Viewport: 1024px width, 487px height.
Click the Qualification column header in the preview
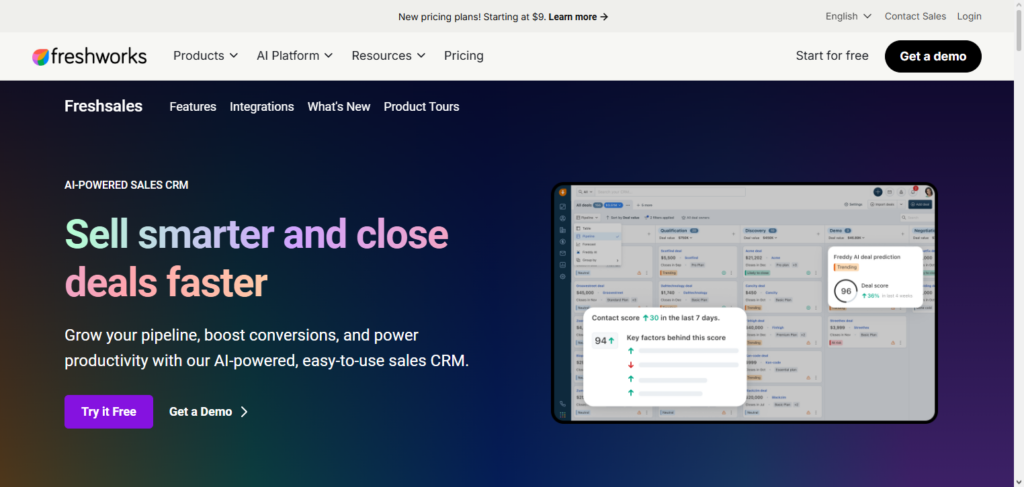pyautogui.click(x=679, y=230)
